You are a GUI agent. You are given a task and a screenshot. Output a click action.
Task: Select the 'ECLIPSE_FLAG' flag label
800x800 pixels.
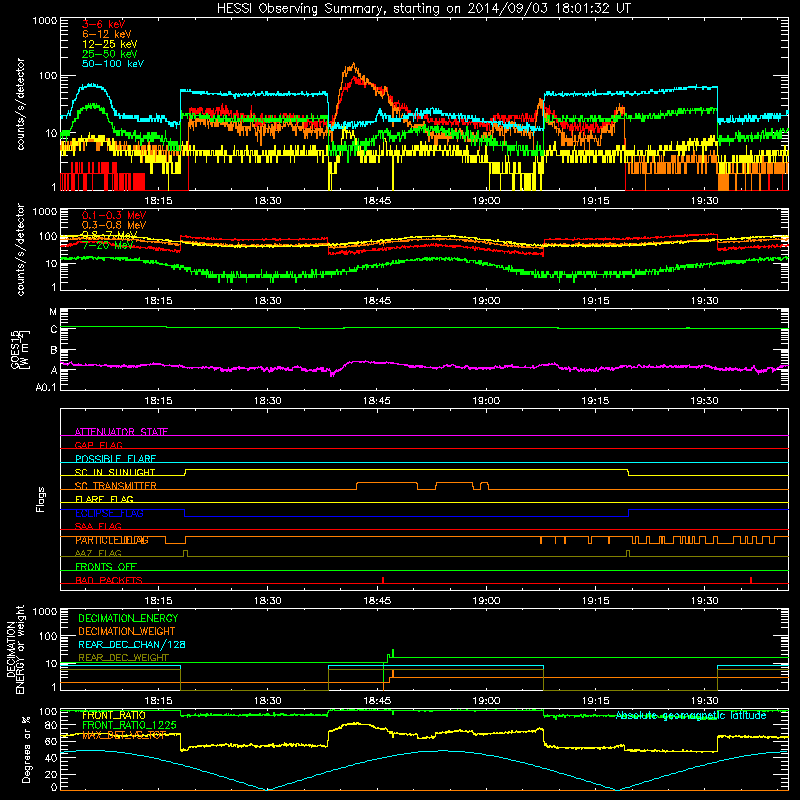tap(109, 513)
